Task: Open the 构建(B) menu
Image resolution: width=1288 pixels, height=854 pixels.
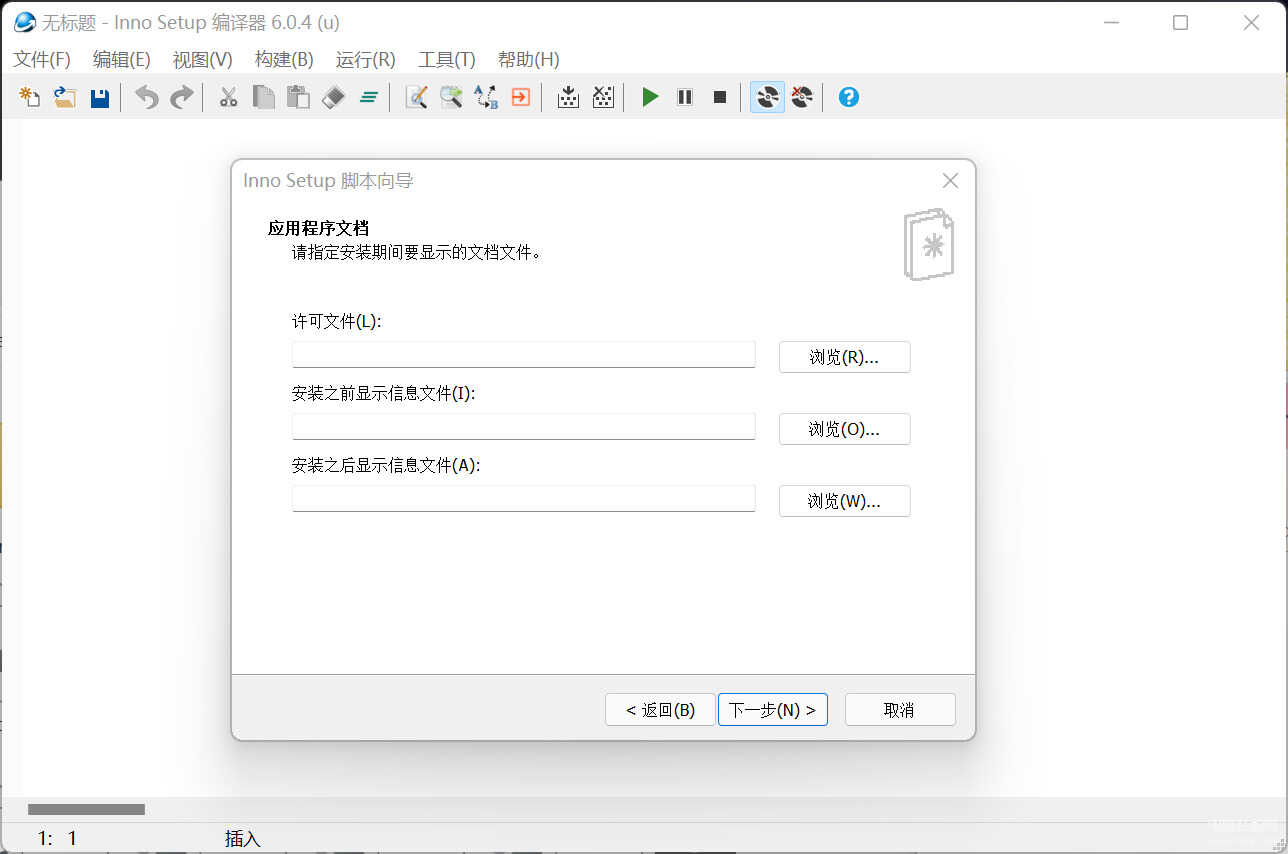Action: tap(284, 60)
